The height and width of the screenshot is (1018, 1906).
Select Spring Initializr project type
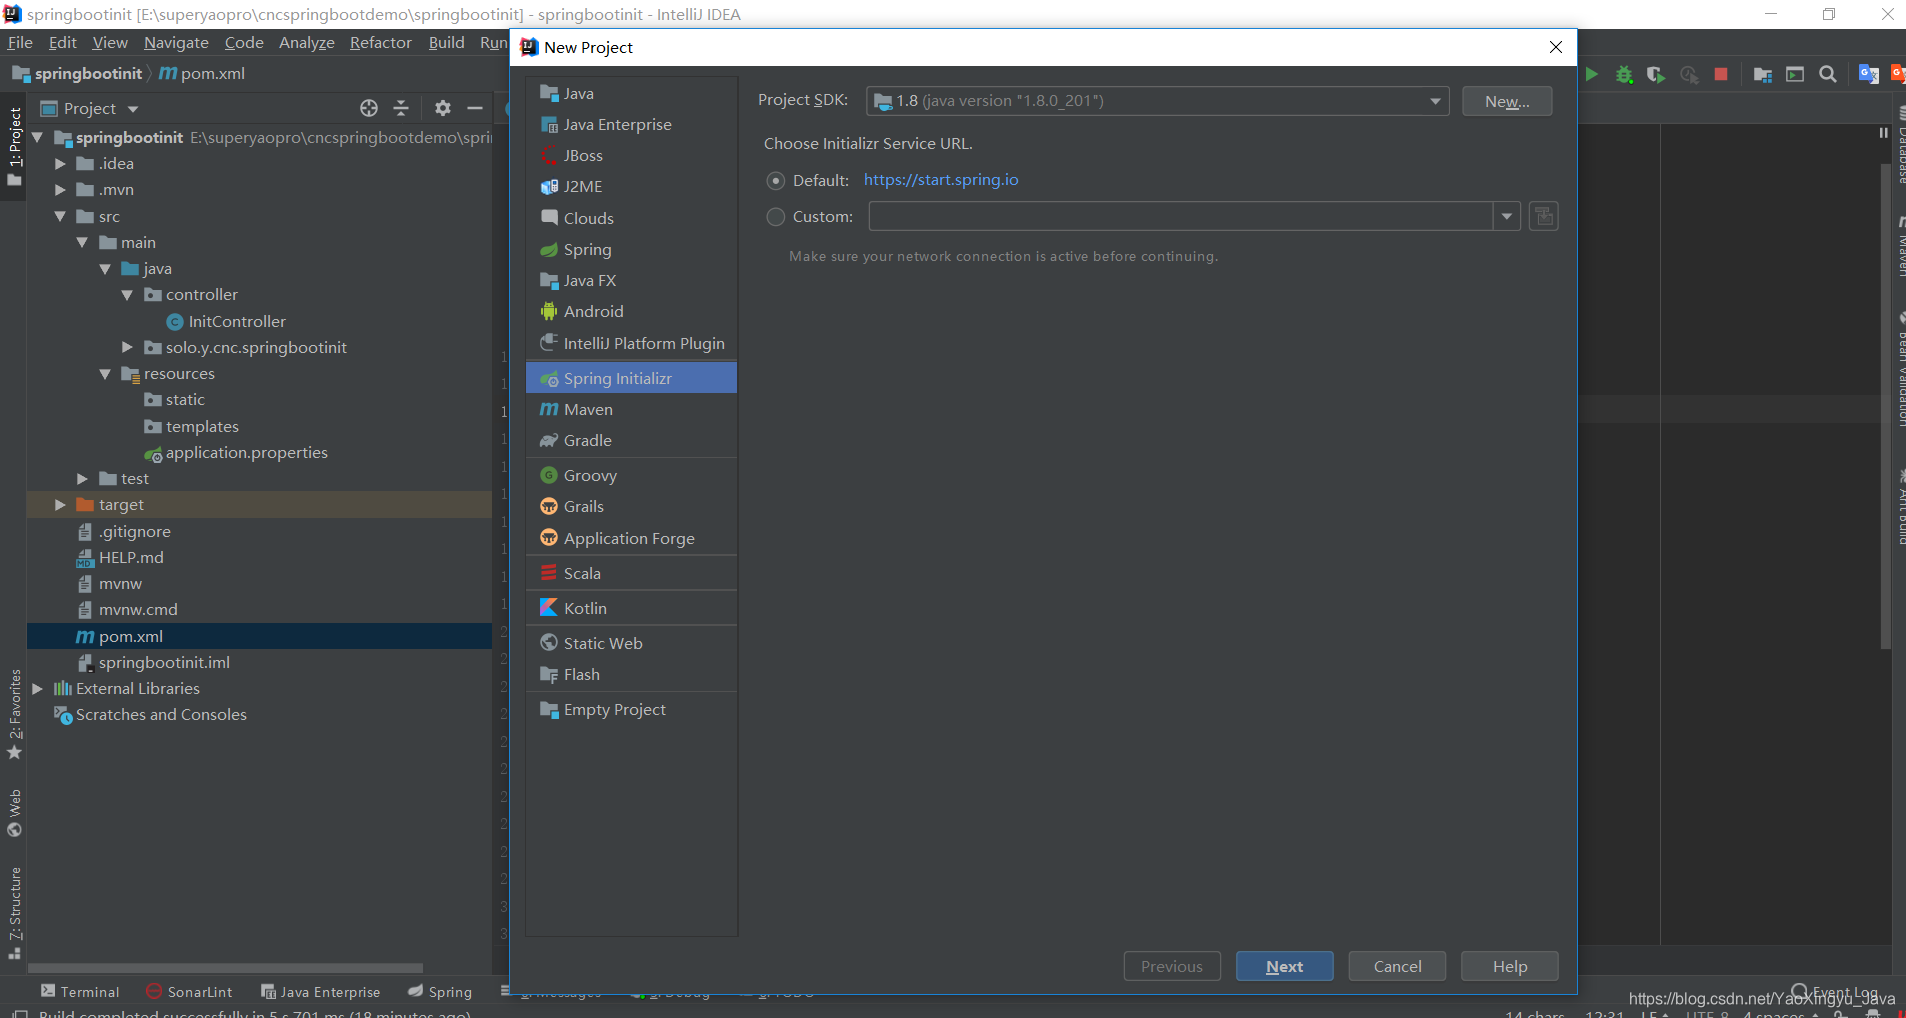coord(631,378)
